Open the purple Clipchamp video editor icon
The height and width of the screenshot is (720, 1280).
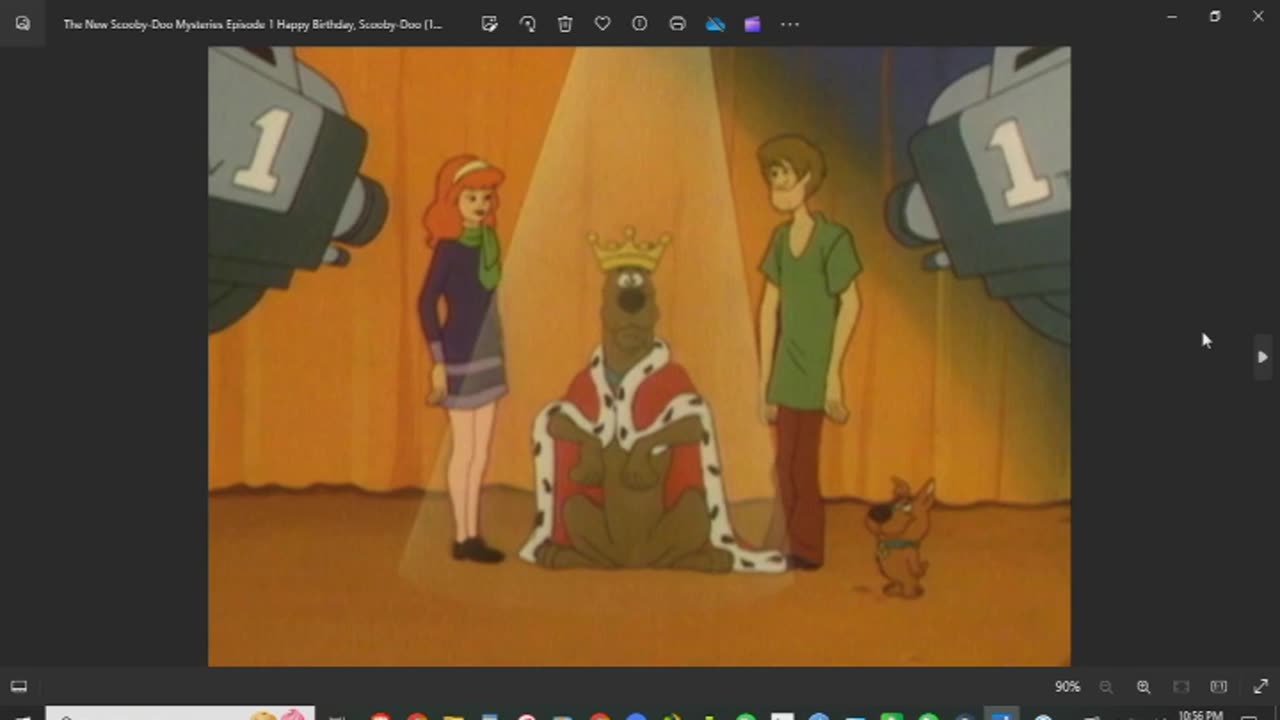click(x=752, y=24)
